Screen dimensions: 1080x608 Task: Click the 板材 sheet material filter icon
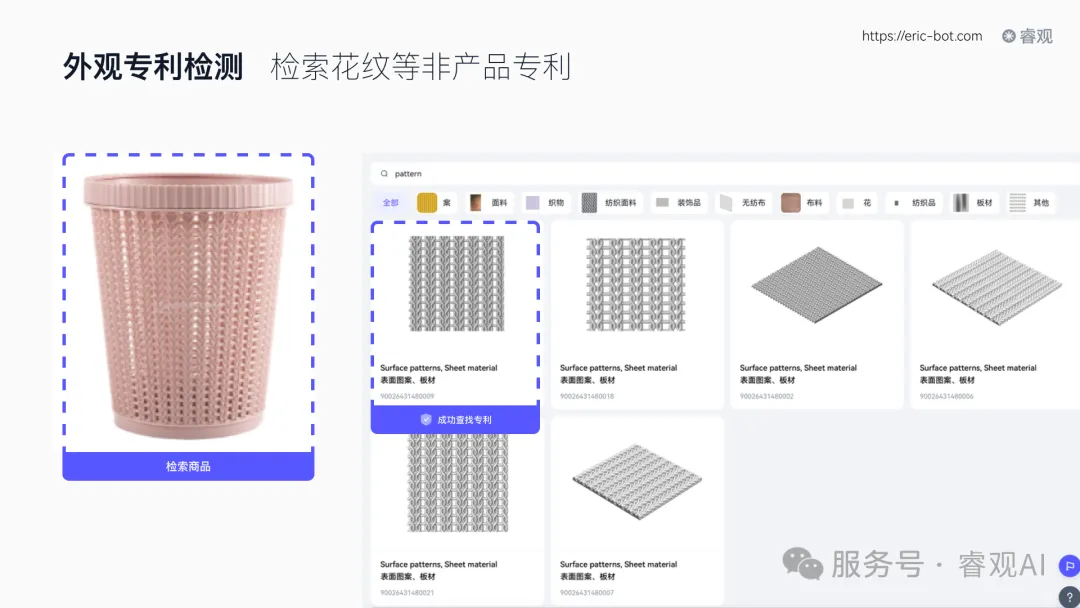[961, 202]
